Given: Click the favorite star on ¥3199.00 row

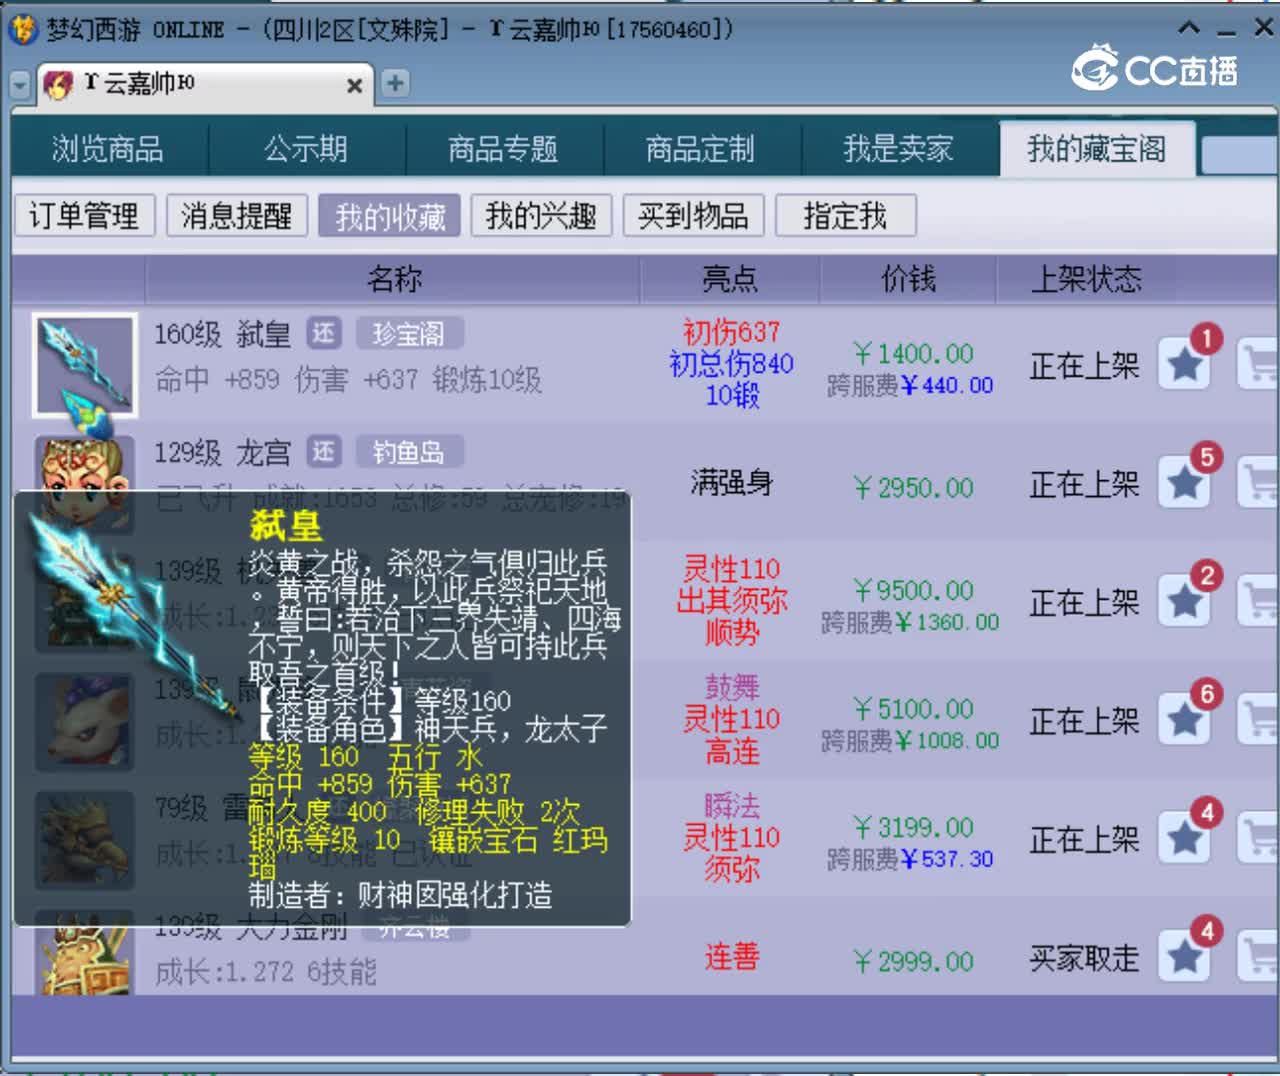Looking at the screenshot, I should [1185, 838].
